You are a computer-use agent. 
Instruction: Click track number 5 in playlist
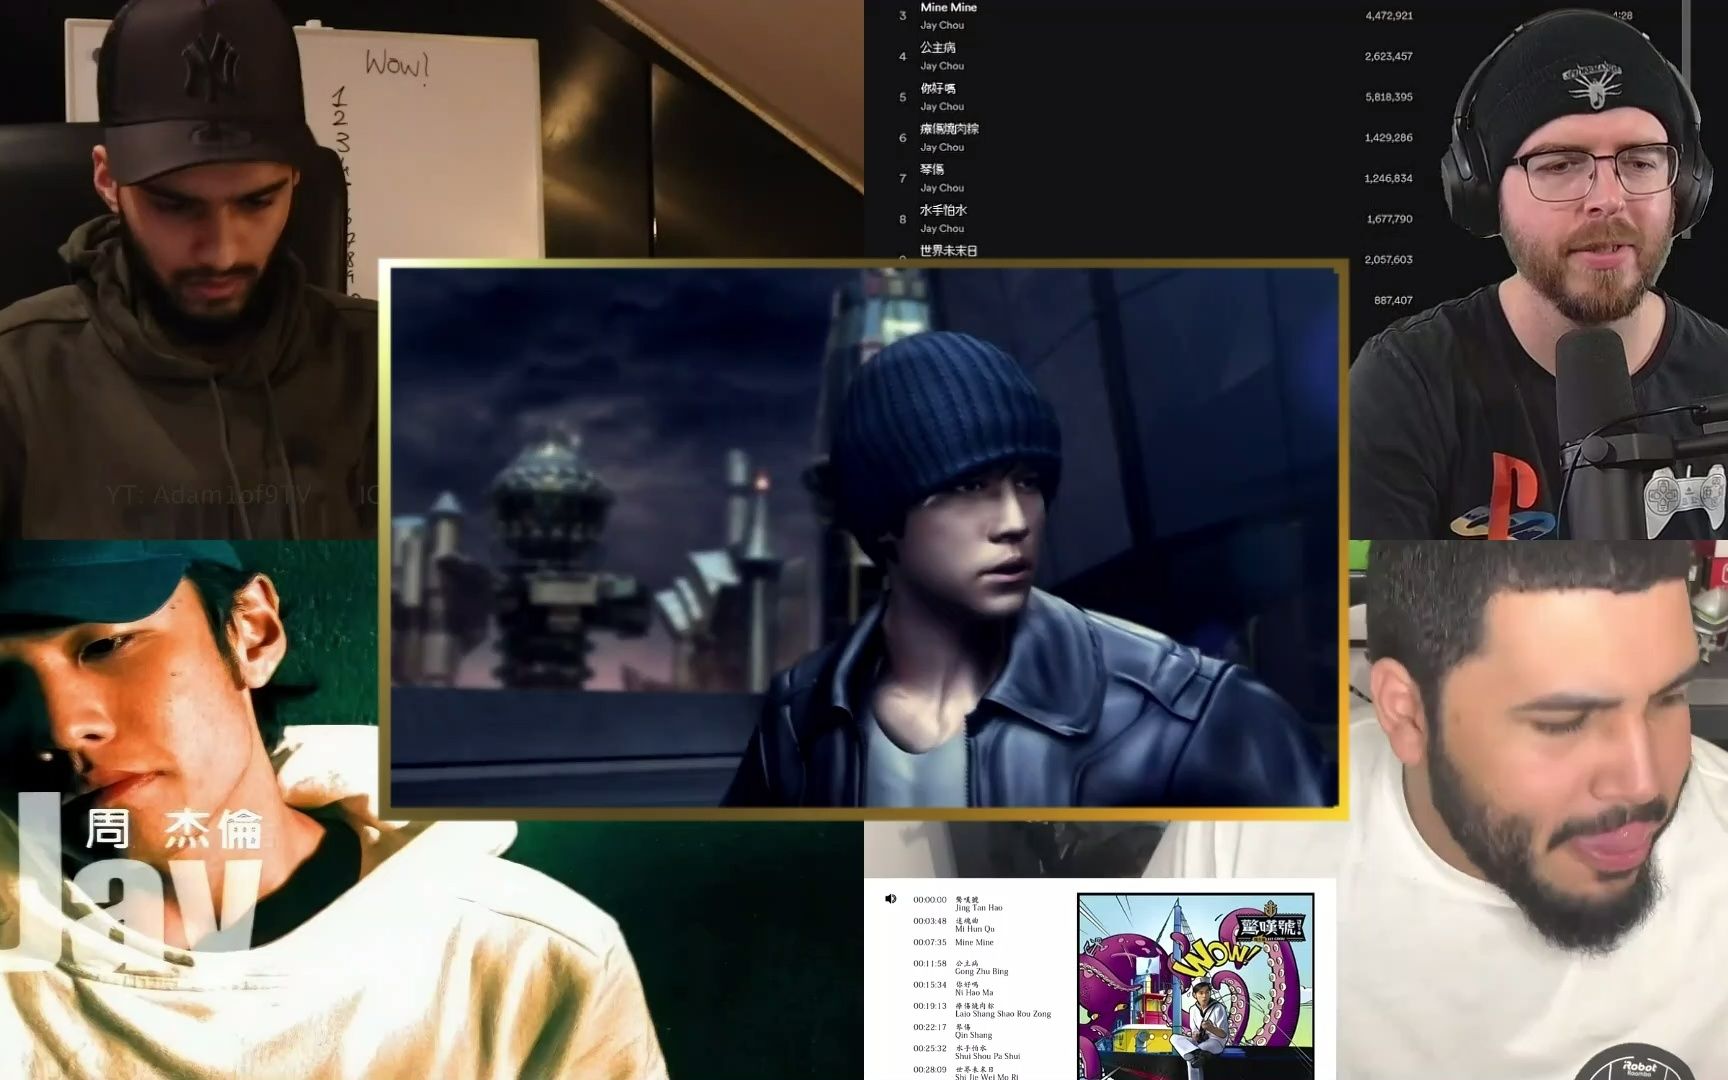[902, 97]
